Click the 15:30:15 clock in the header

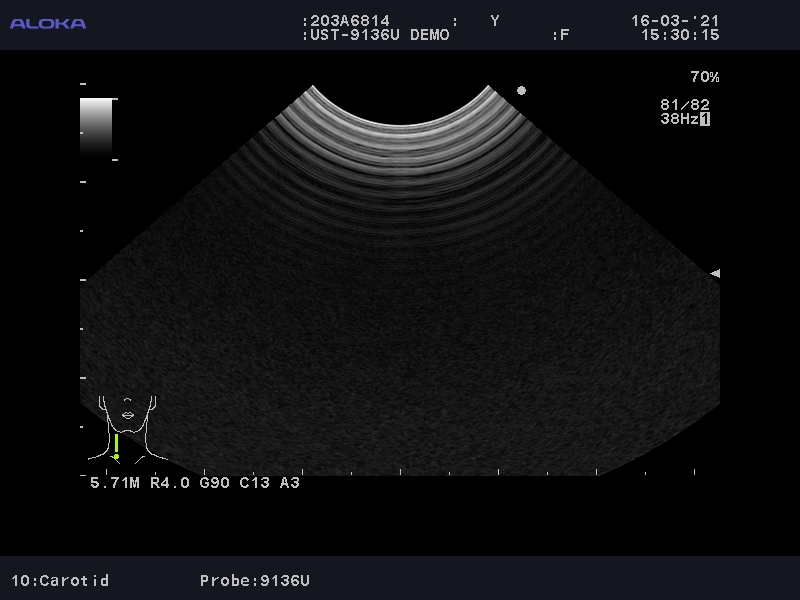(680, 35)
